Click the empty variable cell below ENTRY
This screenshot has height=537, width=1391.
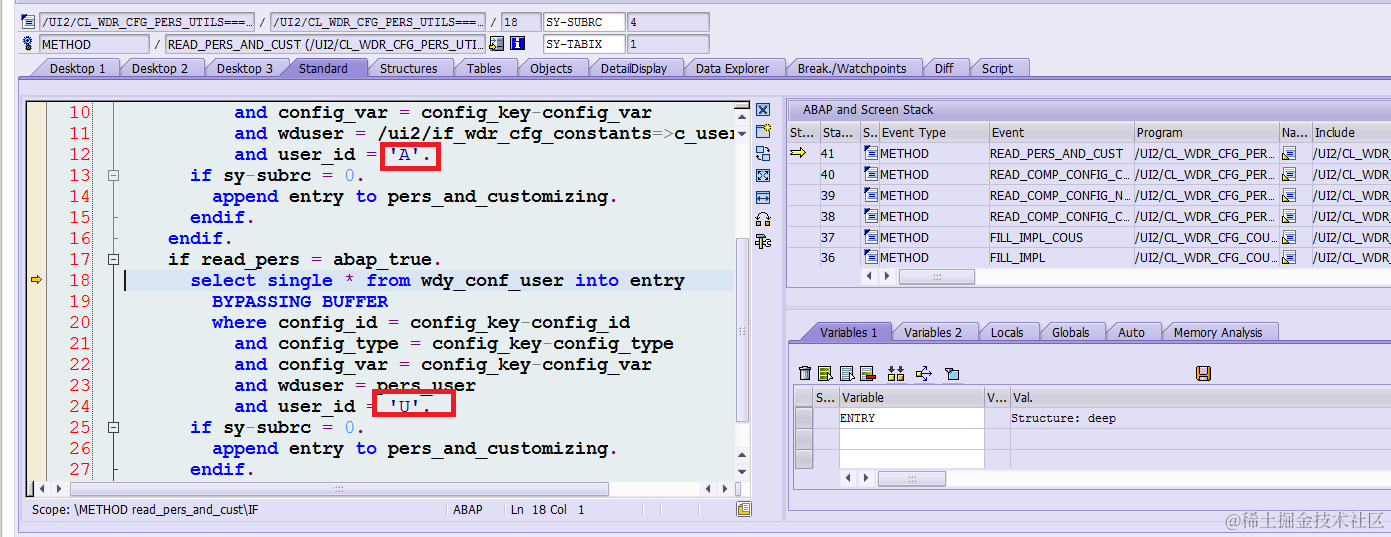point(911,439)
